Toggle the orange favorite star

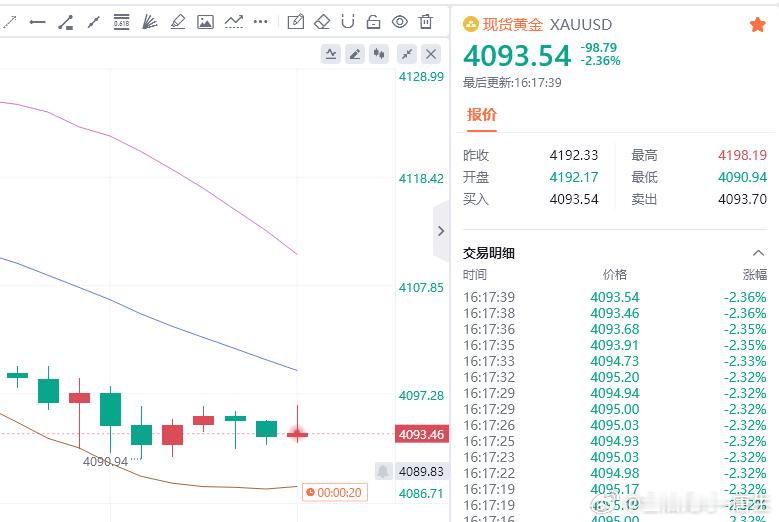(757, 24)
